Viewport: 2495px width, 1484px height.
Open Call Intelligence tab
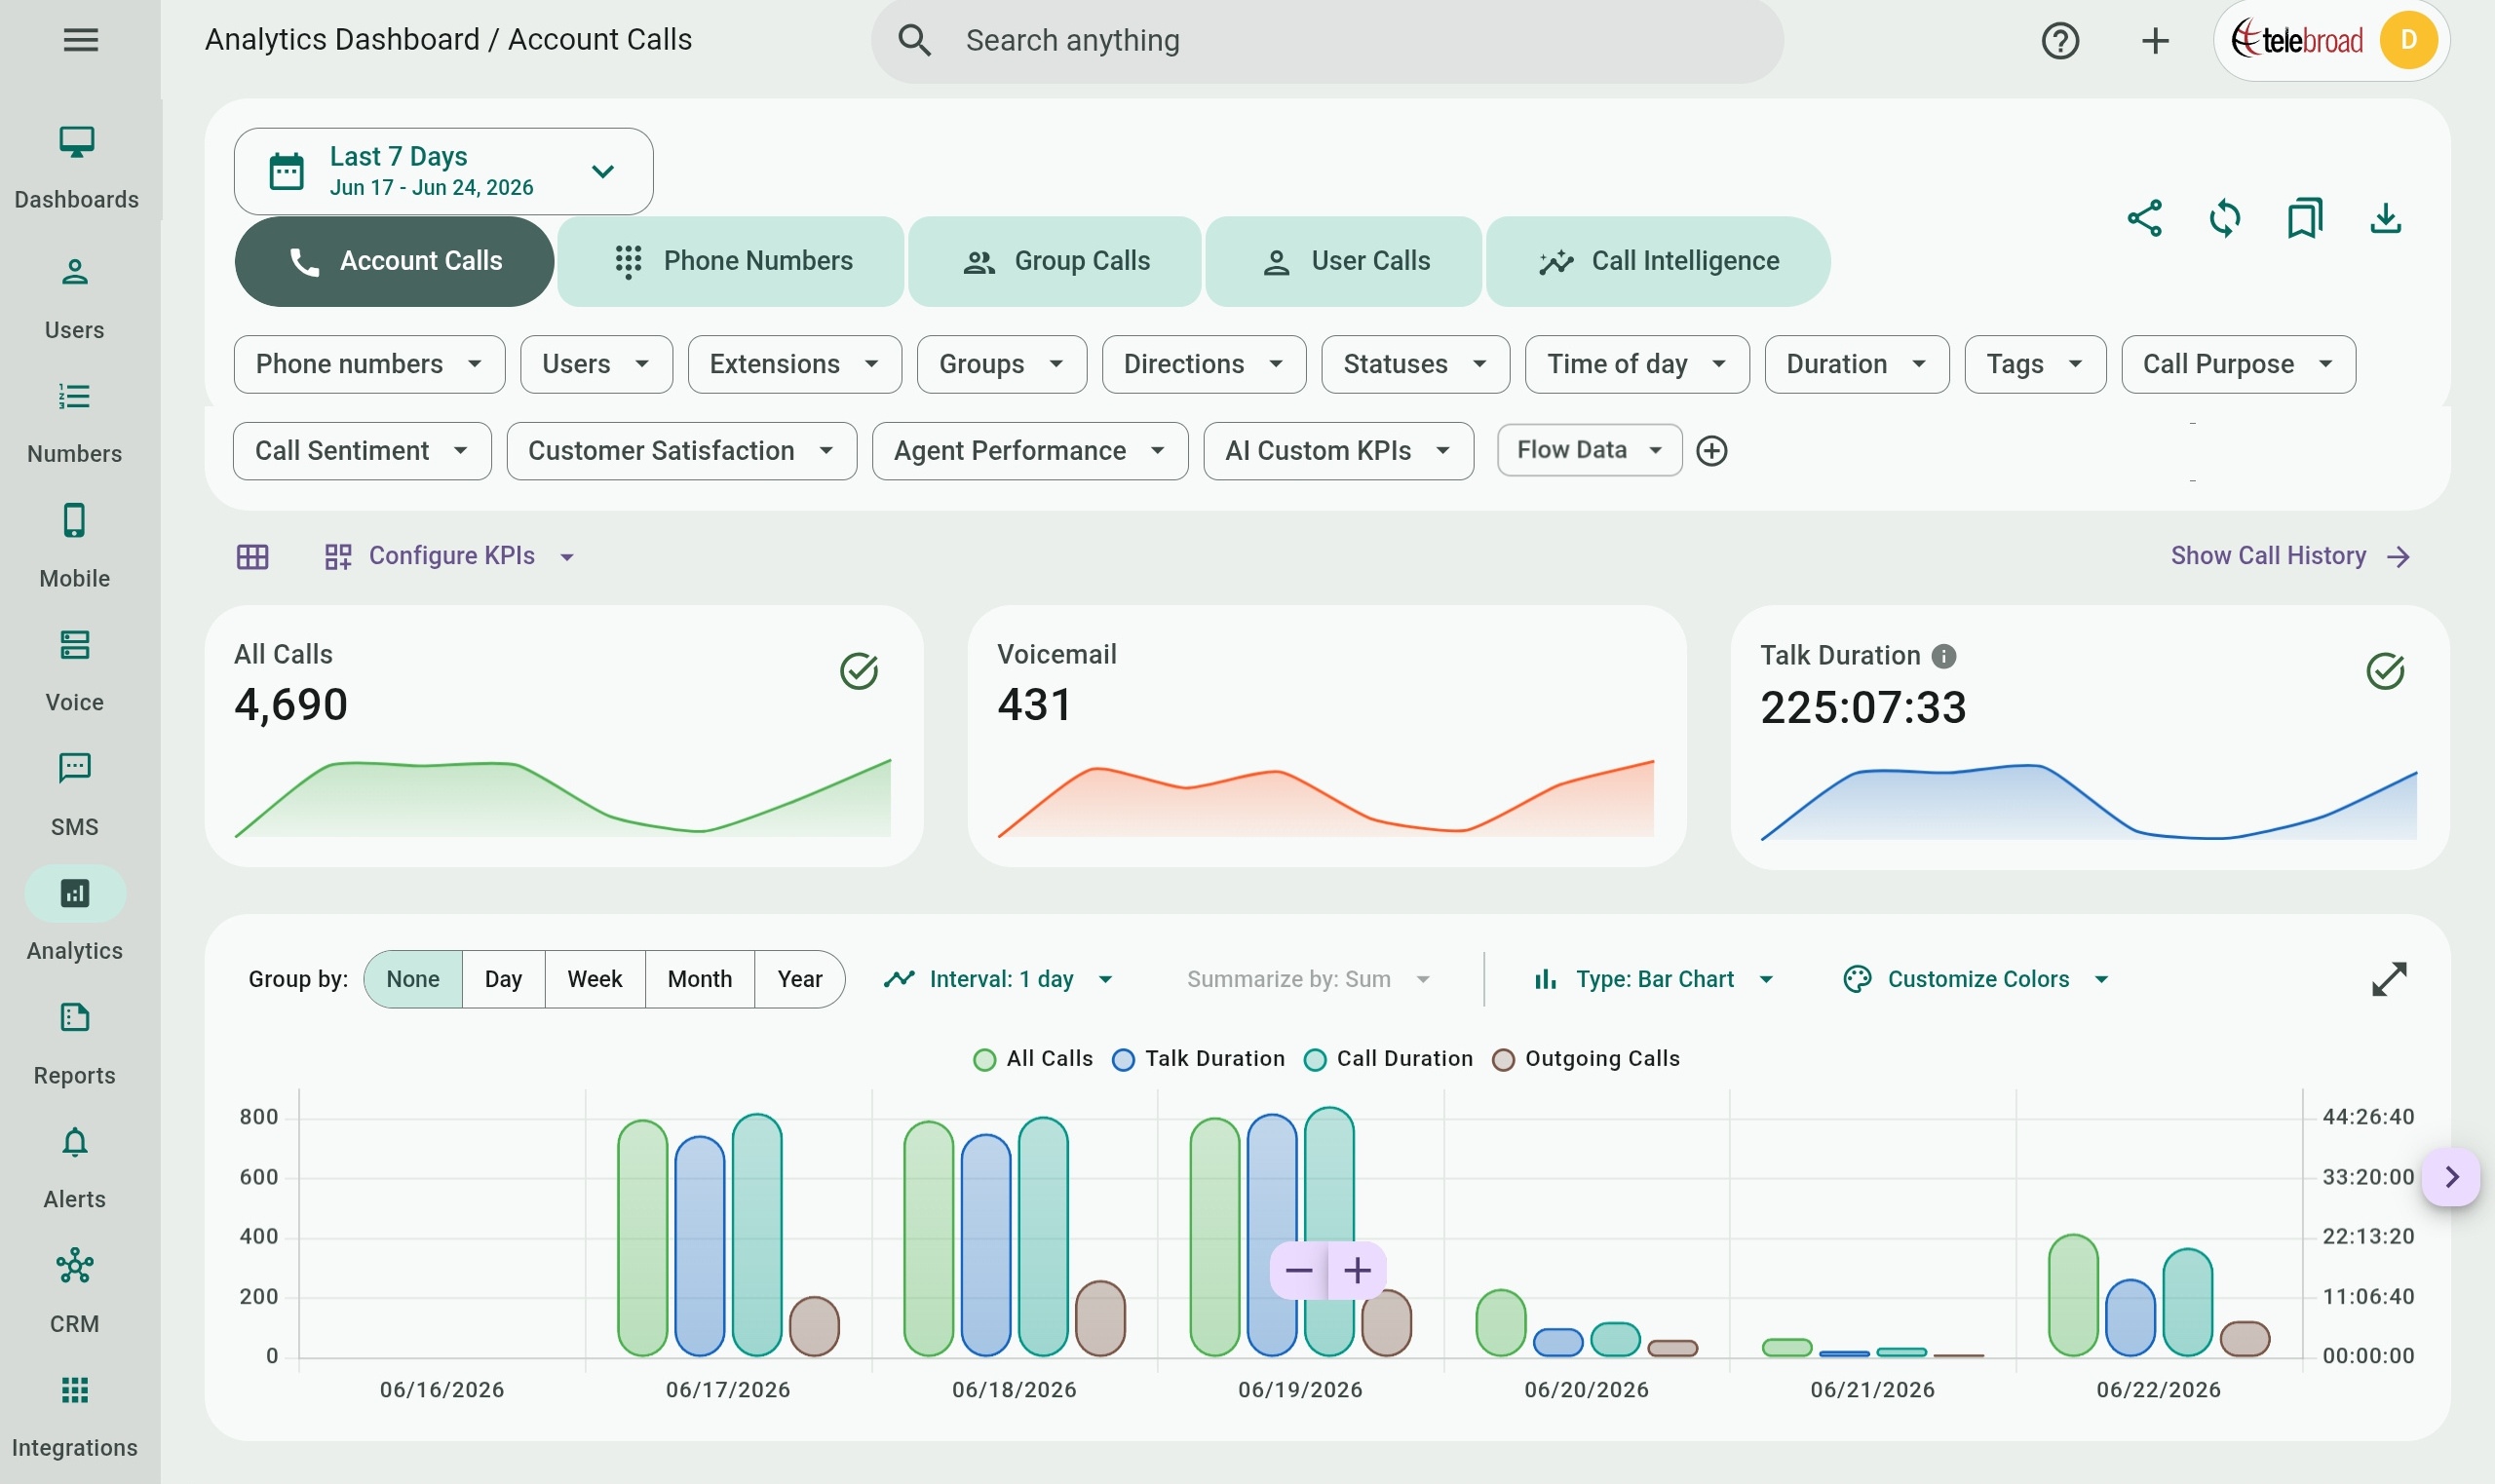pyautogui.click(x=1658, y=261)
